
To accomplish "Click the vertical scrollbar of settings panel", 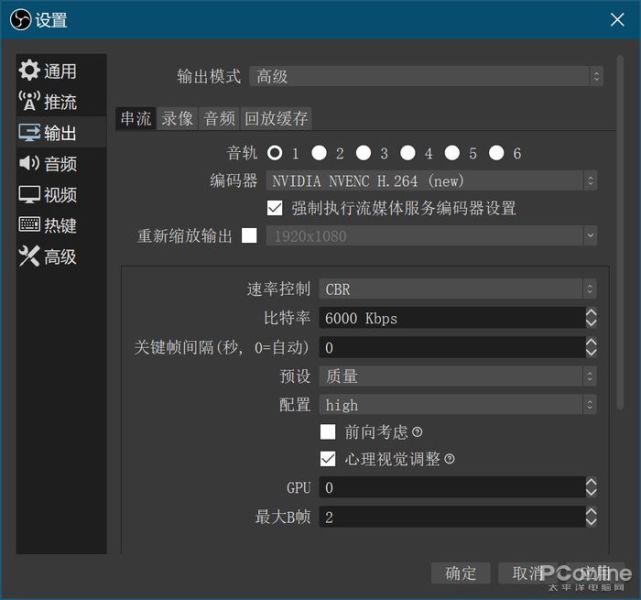I will [x=620, y=232].
